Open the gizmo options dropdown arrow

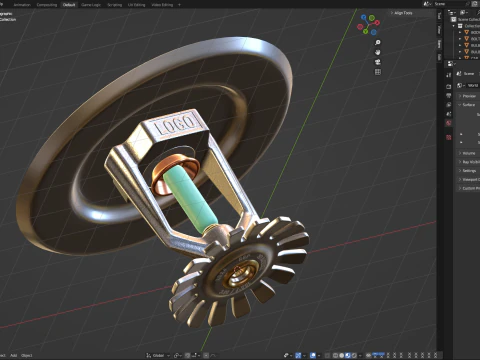(x=304, y=355)
